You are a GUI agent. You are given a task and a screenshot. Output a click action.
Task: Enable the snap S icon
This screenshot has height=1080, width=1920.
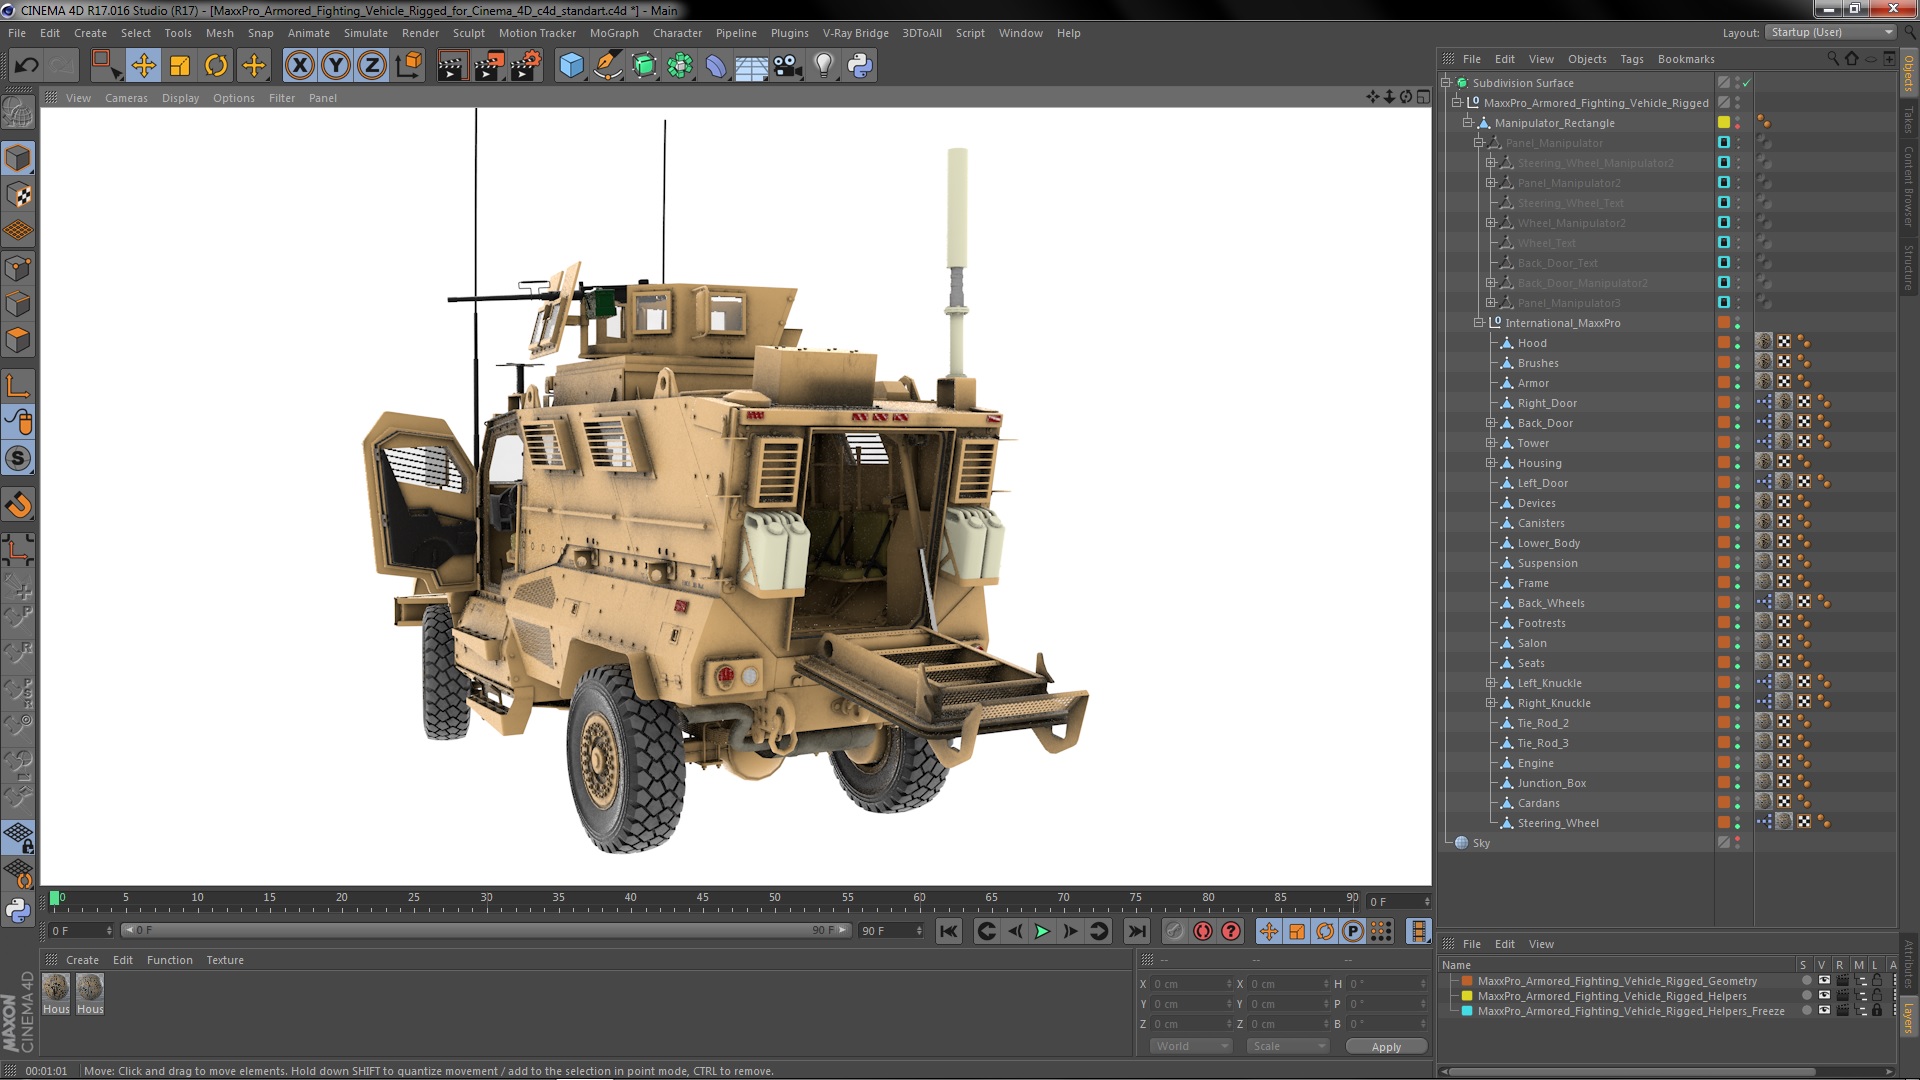tap(18, 459)
